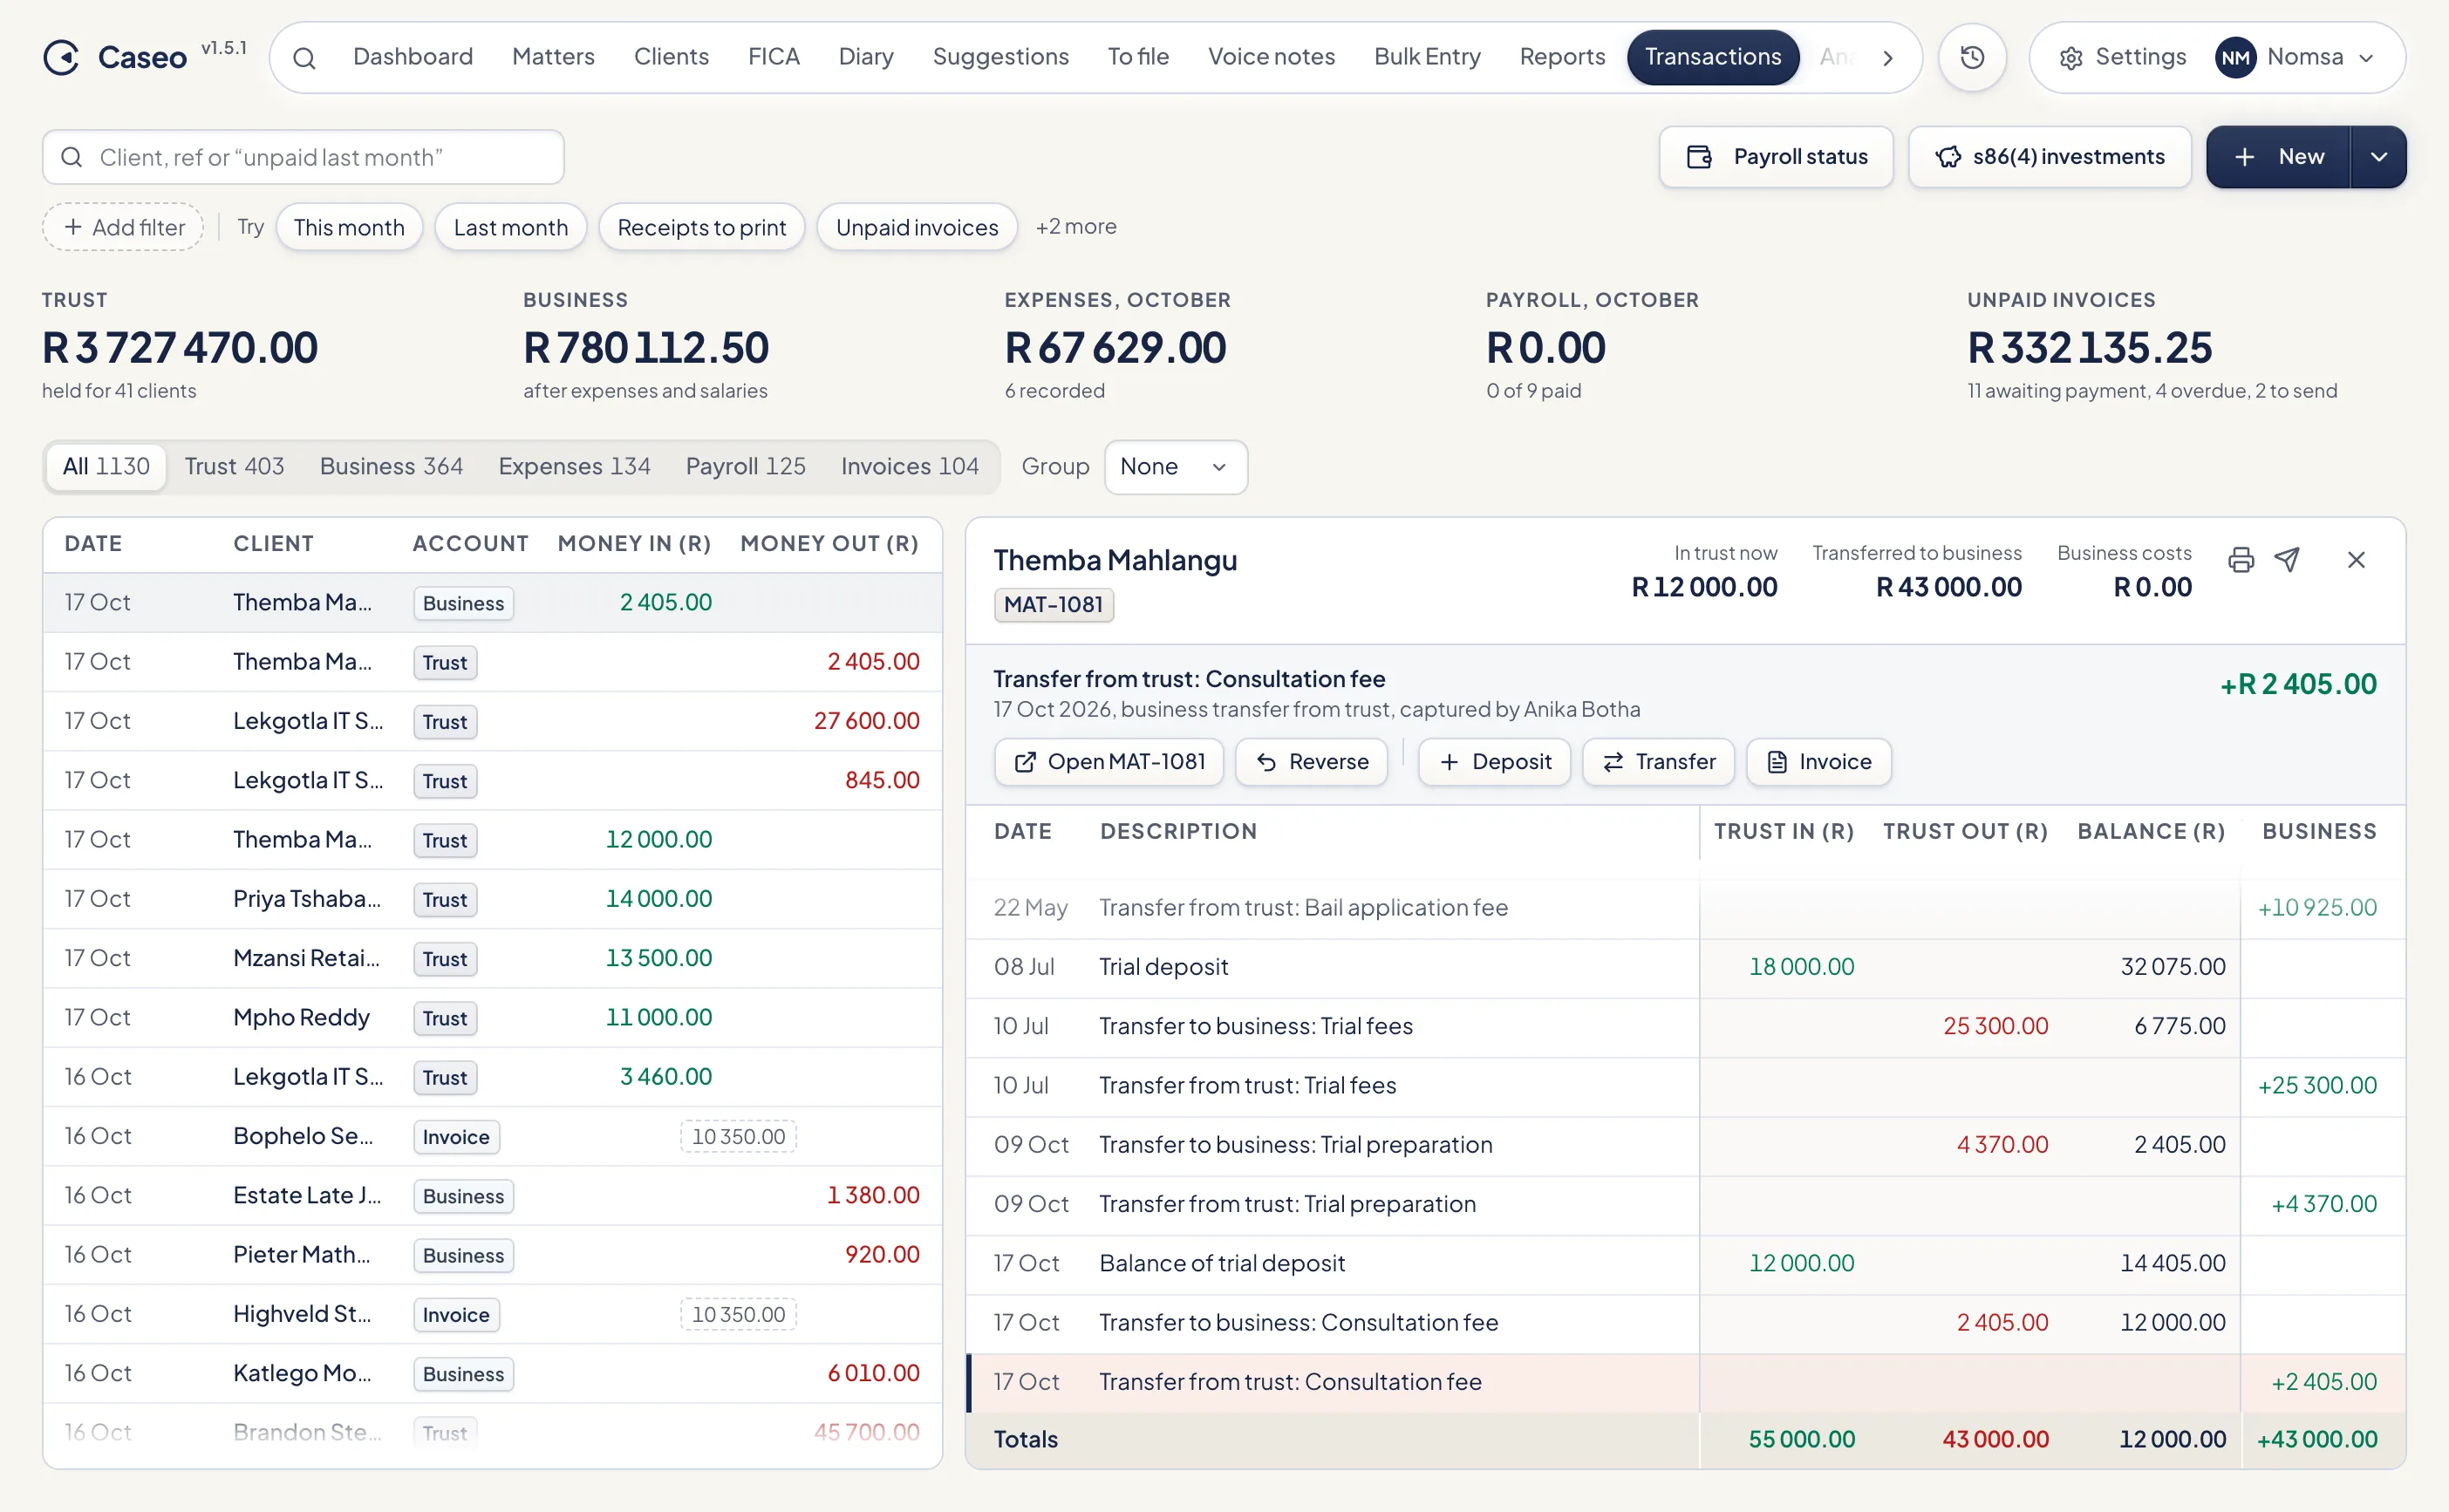Viewport: 2449px width, 1512px height.
Task: Select Mzansi Retai... row 13 500.00
Action: point(492,958)
